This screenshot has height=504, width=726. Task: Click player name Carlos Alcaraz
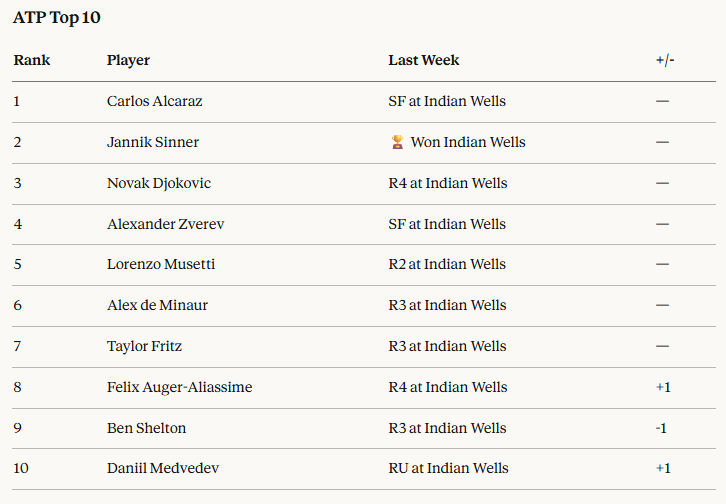(154, 101)
